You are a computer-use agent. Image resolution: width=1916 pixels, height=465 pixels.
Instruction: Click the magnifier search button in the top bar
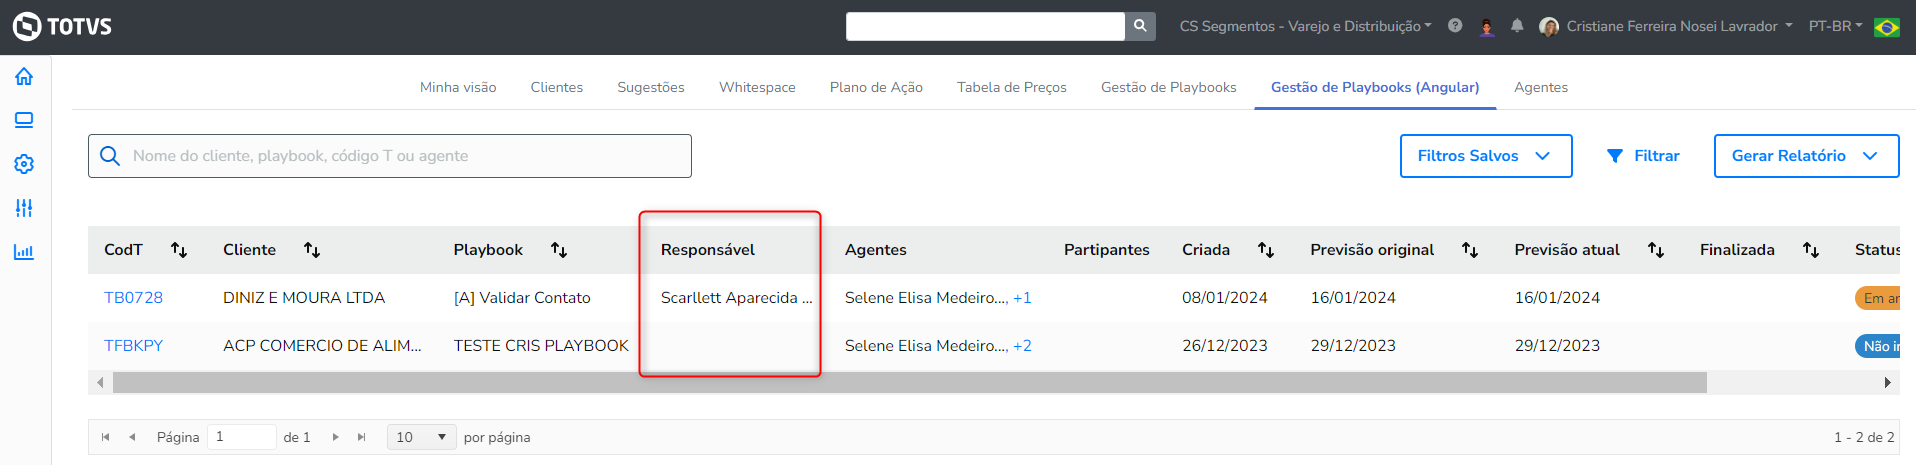(1140, 26)
